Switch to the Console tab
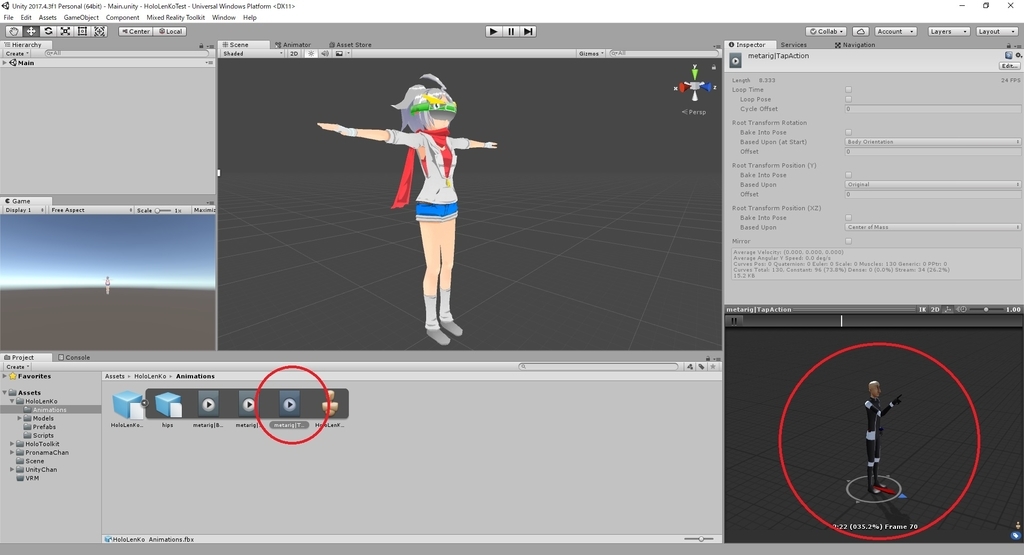The height and width of the screenshot is (555, 1024). tap(74, 358)
